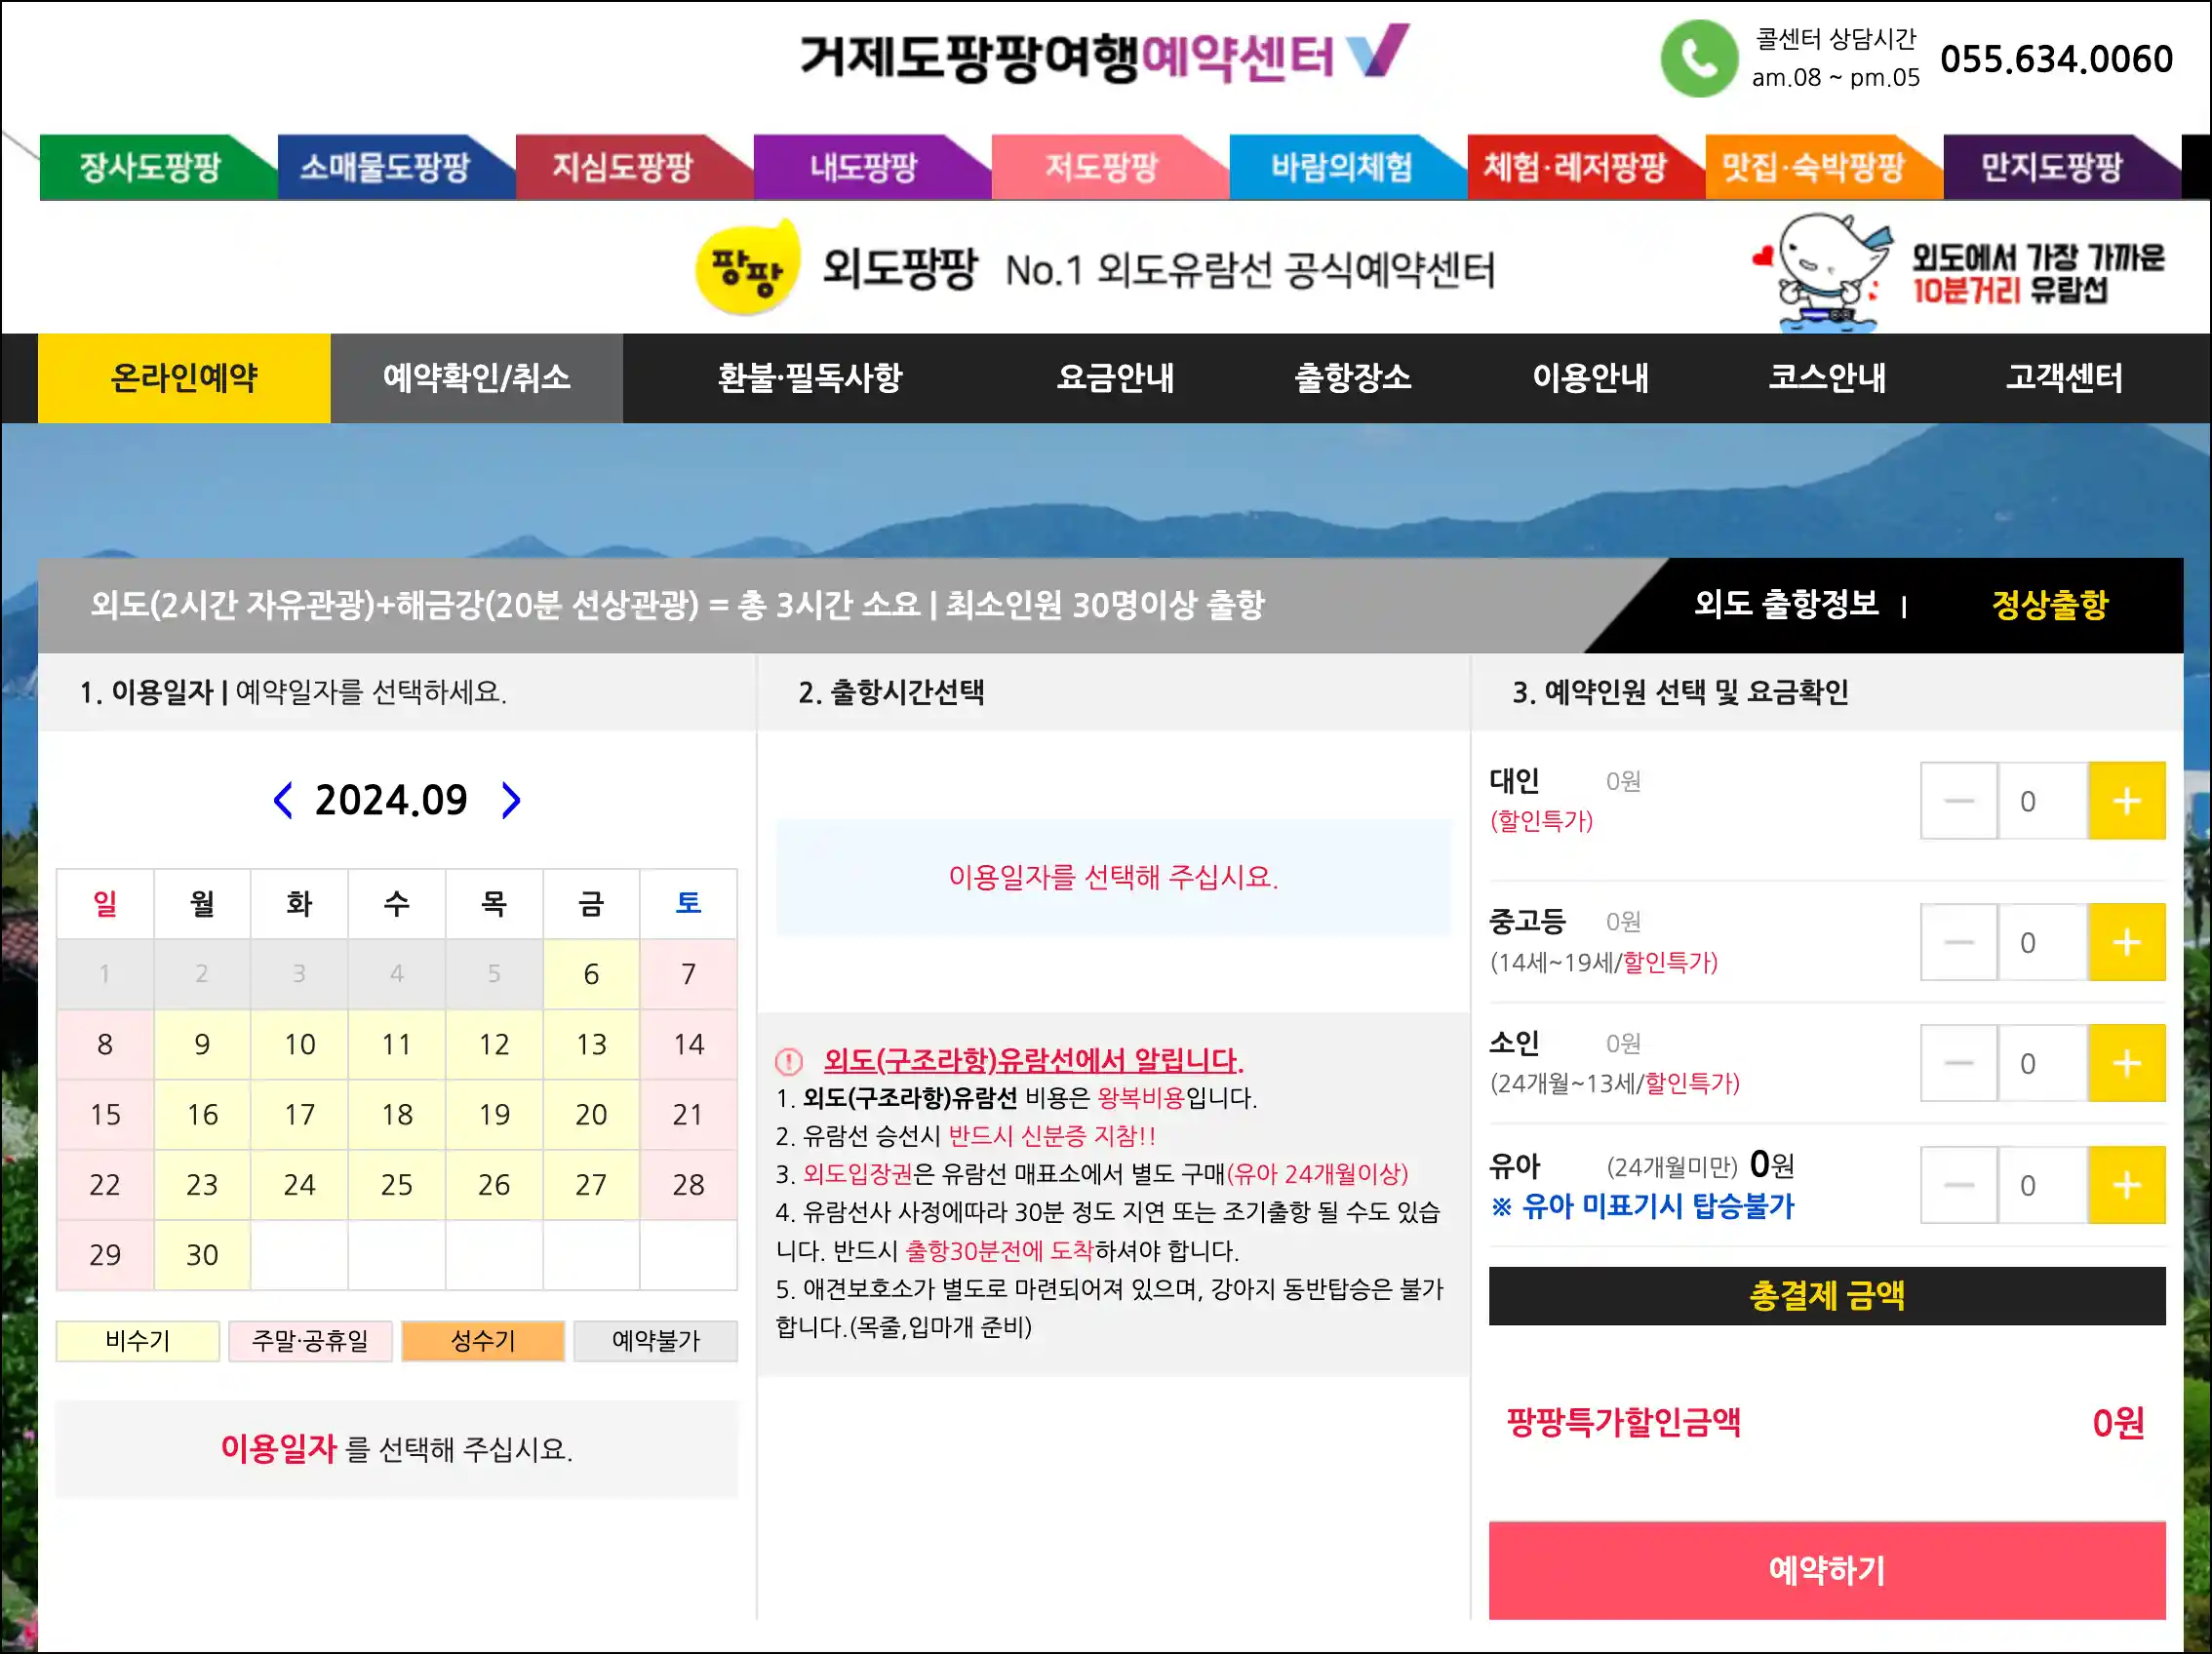Click the 정상출항 status text
The height and width of the screenshot is (1654, 2212).
click(x=2050, y=604)
